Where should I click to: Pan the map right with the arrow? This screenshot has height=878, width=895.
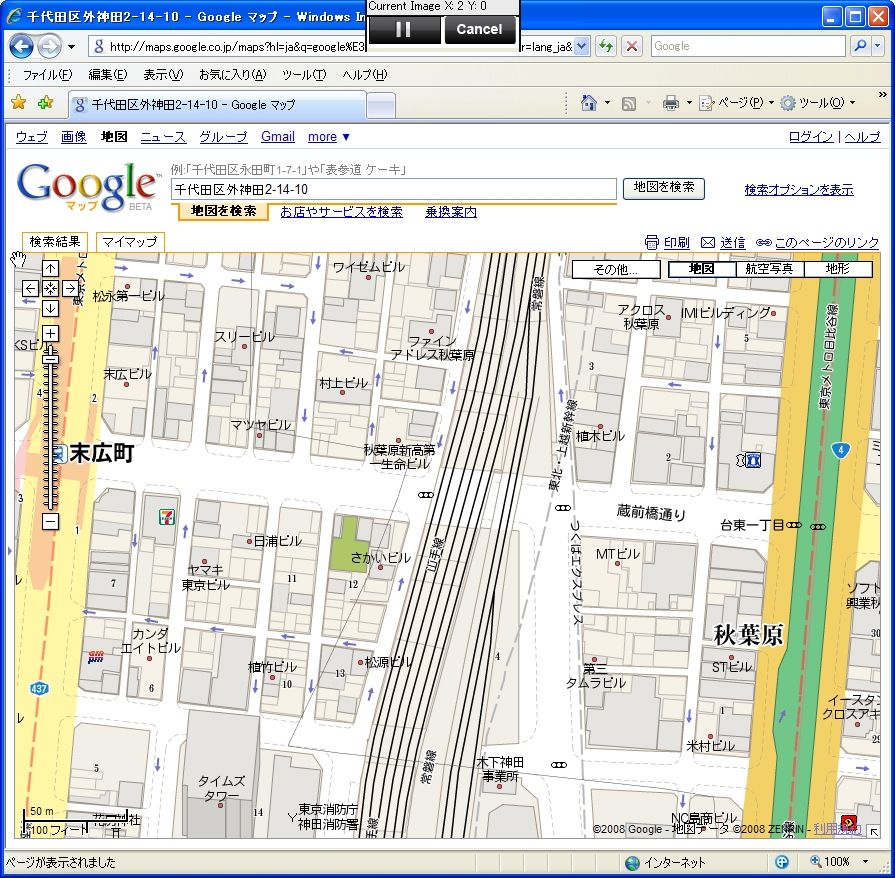[x=70, y=288]
